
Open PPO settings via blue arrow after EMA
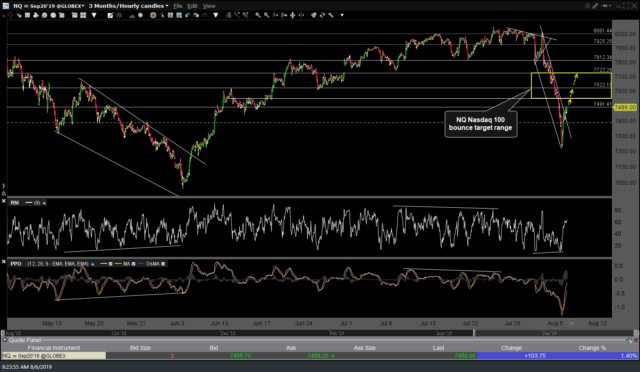(x=93, y=264)
